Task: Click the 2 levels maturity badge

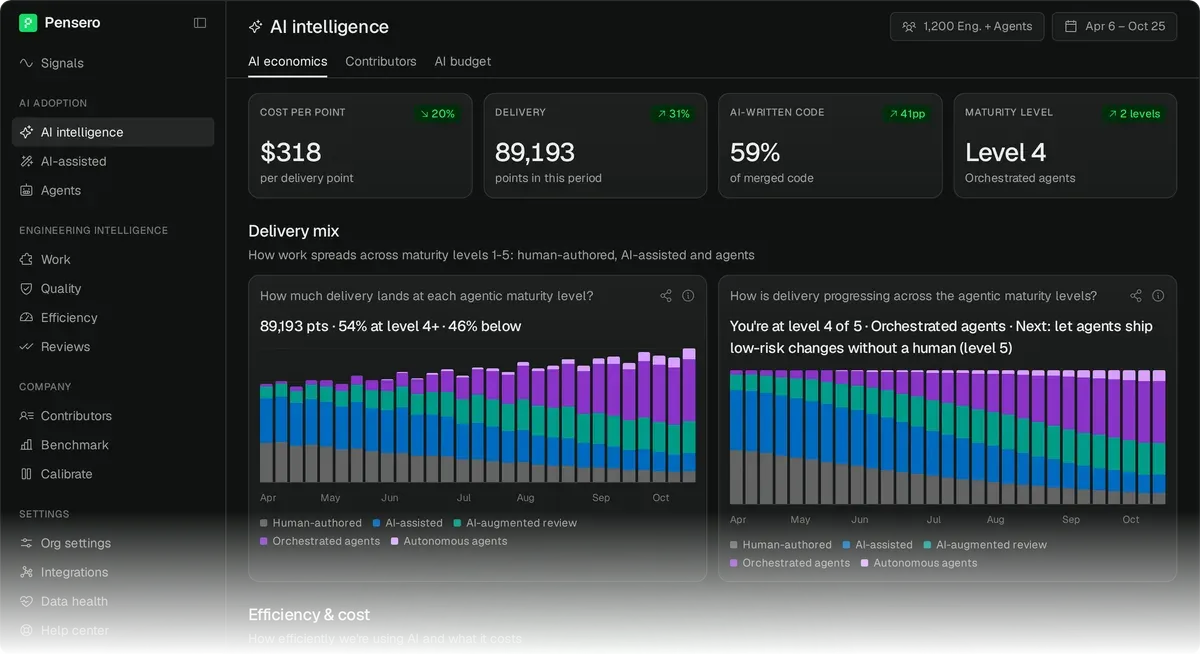Action: tap(1134, 114)
